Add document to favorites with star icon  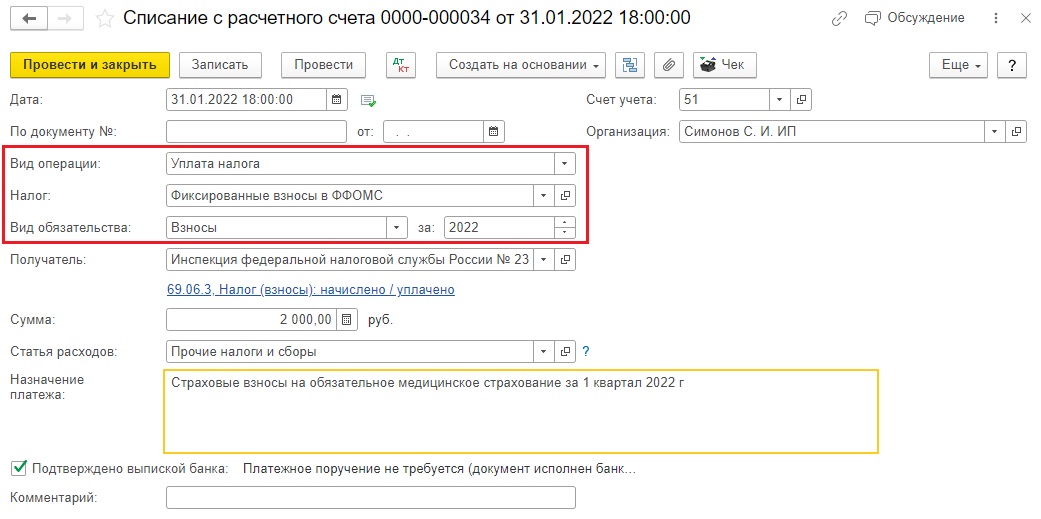coord(105,19)
